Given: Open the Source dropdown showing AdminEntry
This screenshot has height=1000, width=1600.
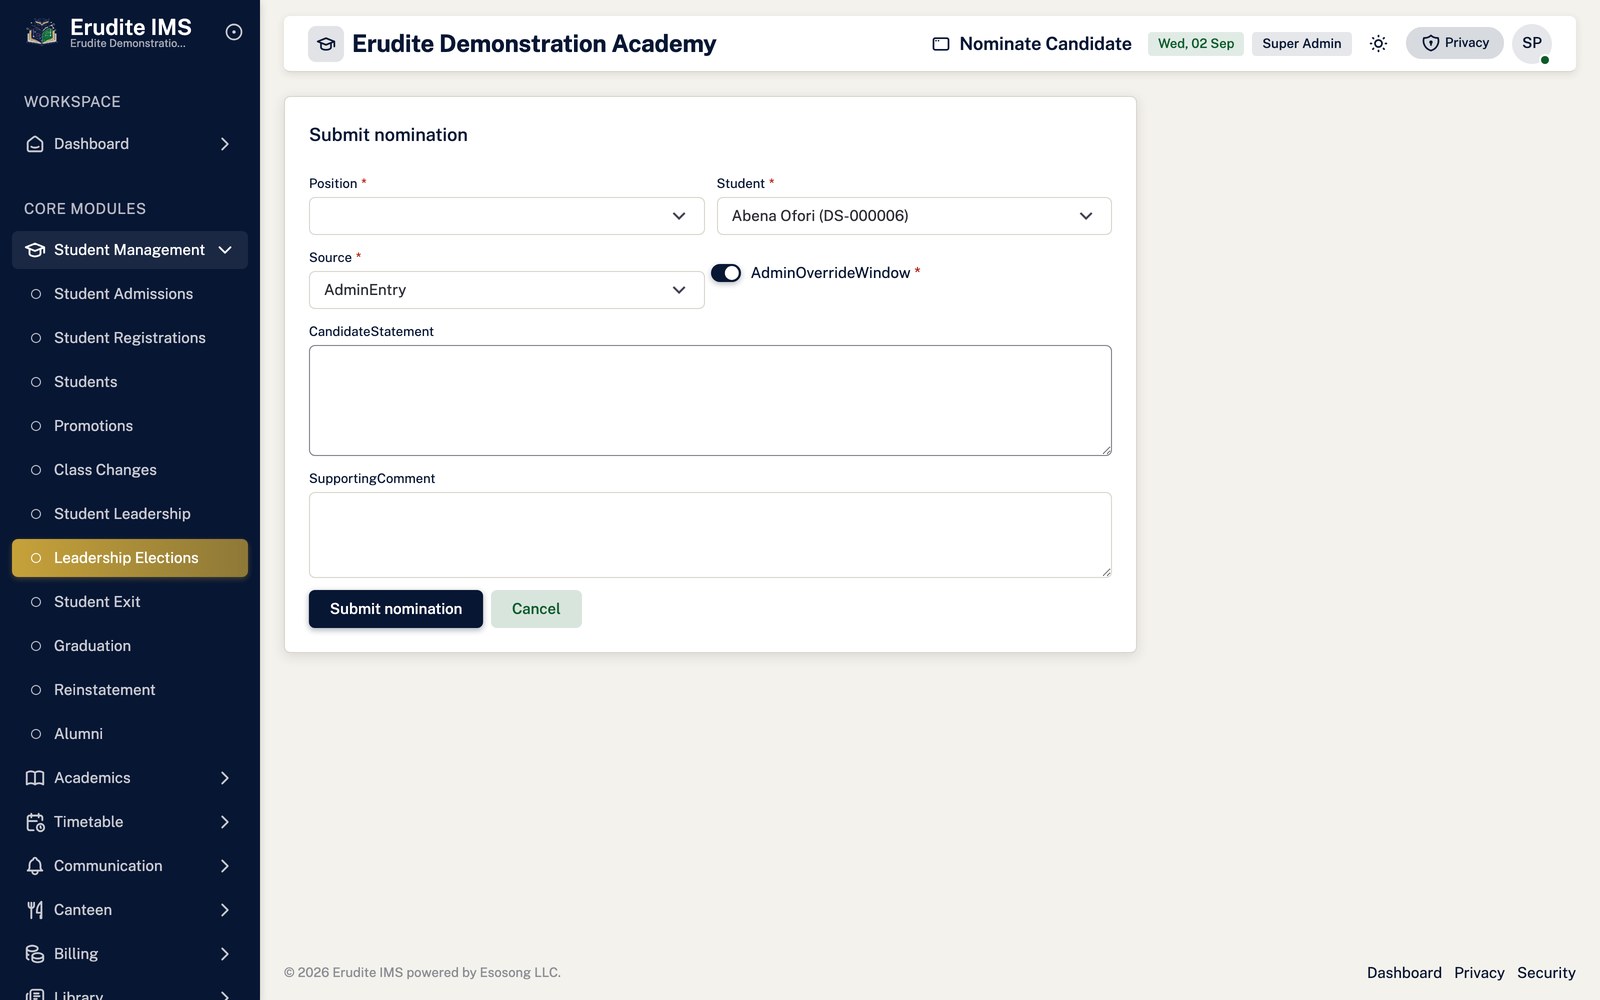Looking at the screenshot, I should coord(506,290).
